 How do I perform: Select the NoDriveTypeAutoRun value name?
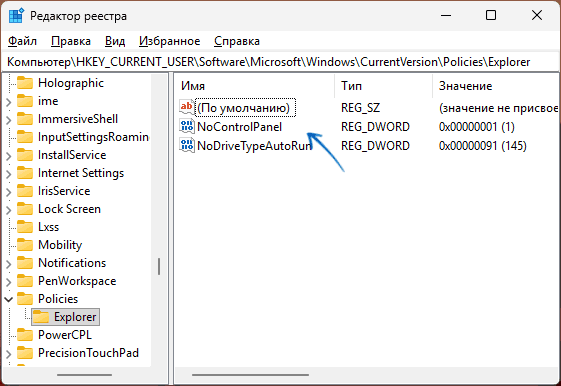254,146
